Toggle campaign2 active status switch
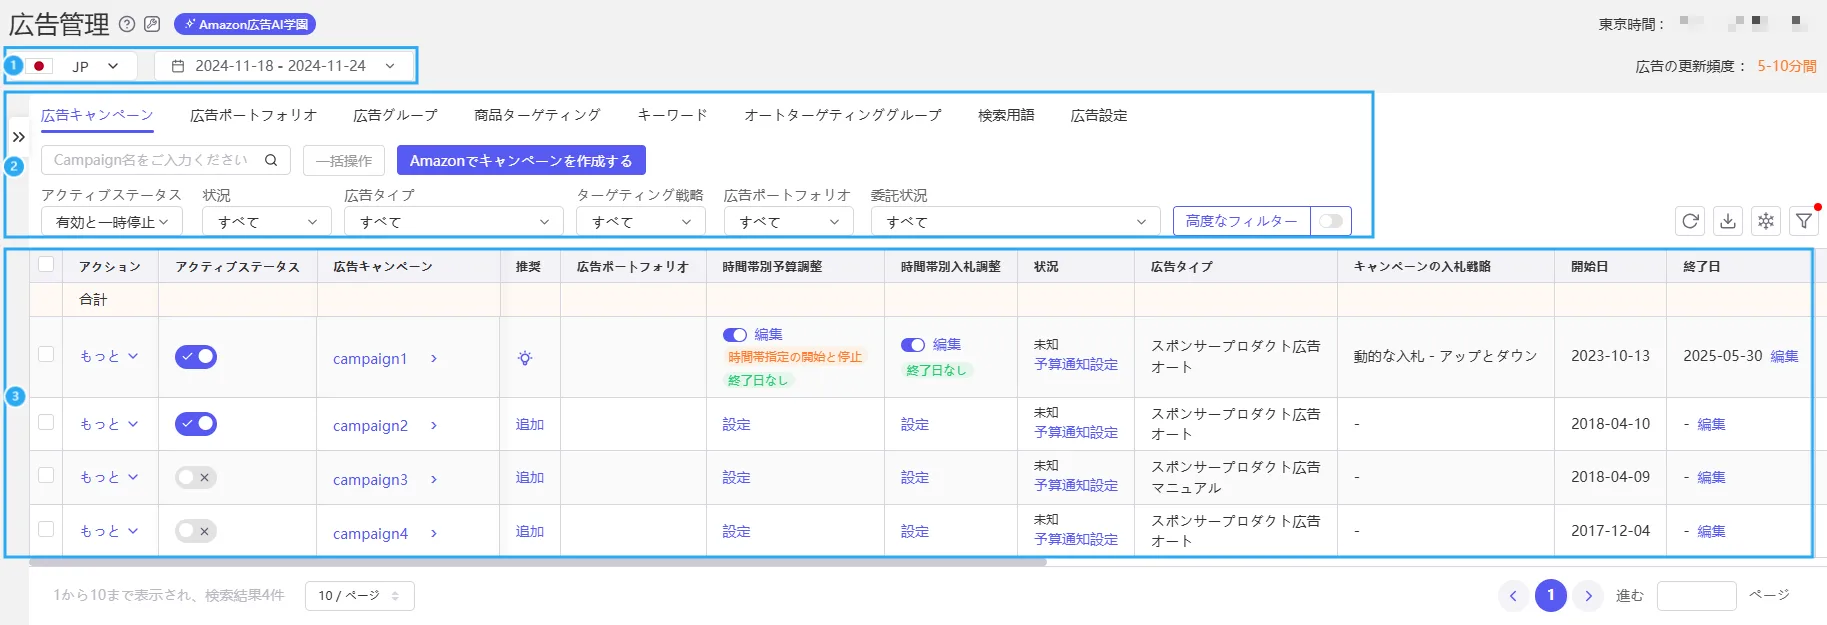The width and height of the screenshot is (1827, 625). [196, 424]
